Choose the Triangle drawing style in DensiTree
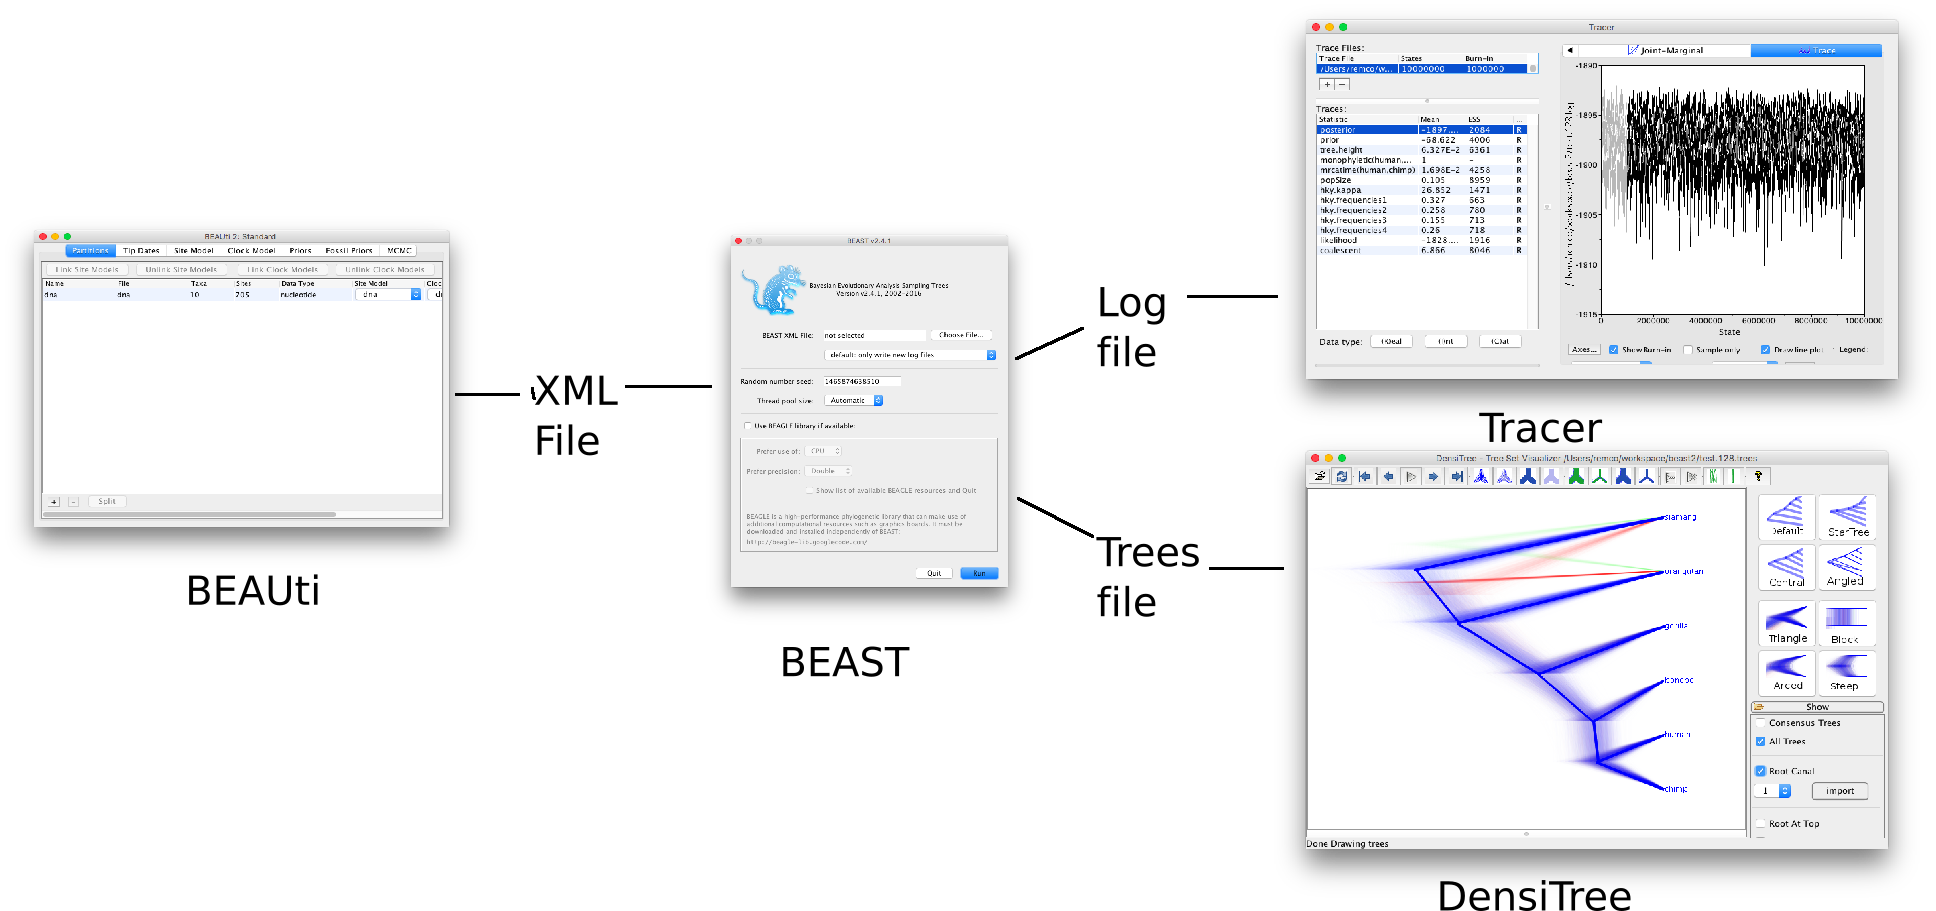This screenshot has height=911, width=1936. [1787, 624]
